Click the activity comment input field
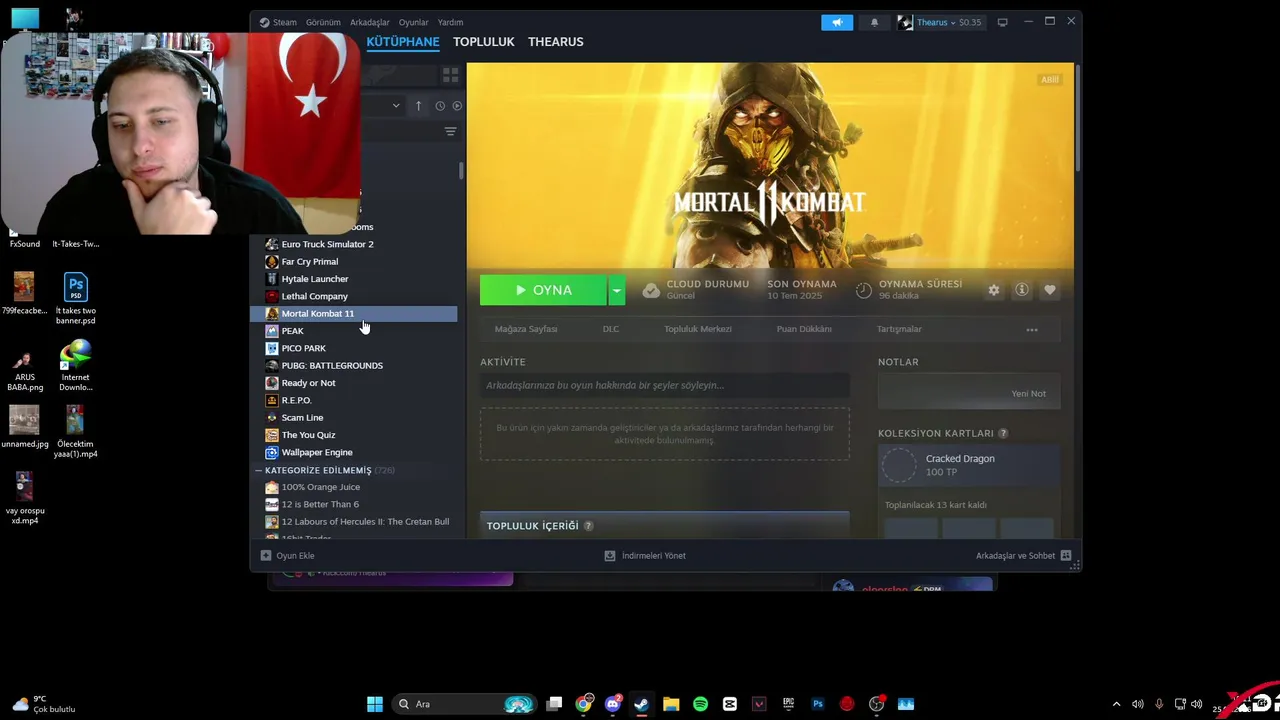The width and height of the screenshot is (1280, 720). pos(665,385)
